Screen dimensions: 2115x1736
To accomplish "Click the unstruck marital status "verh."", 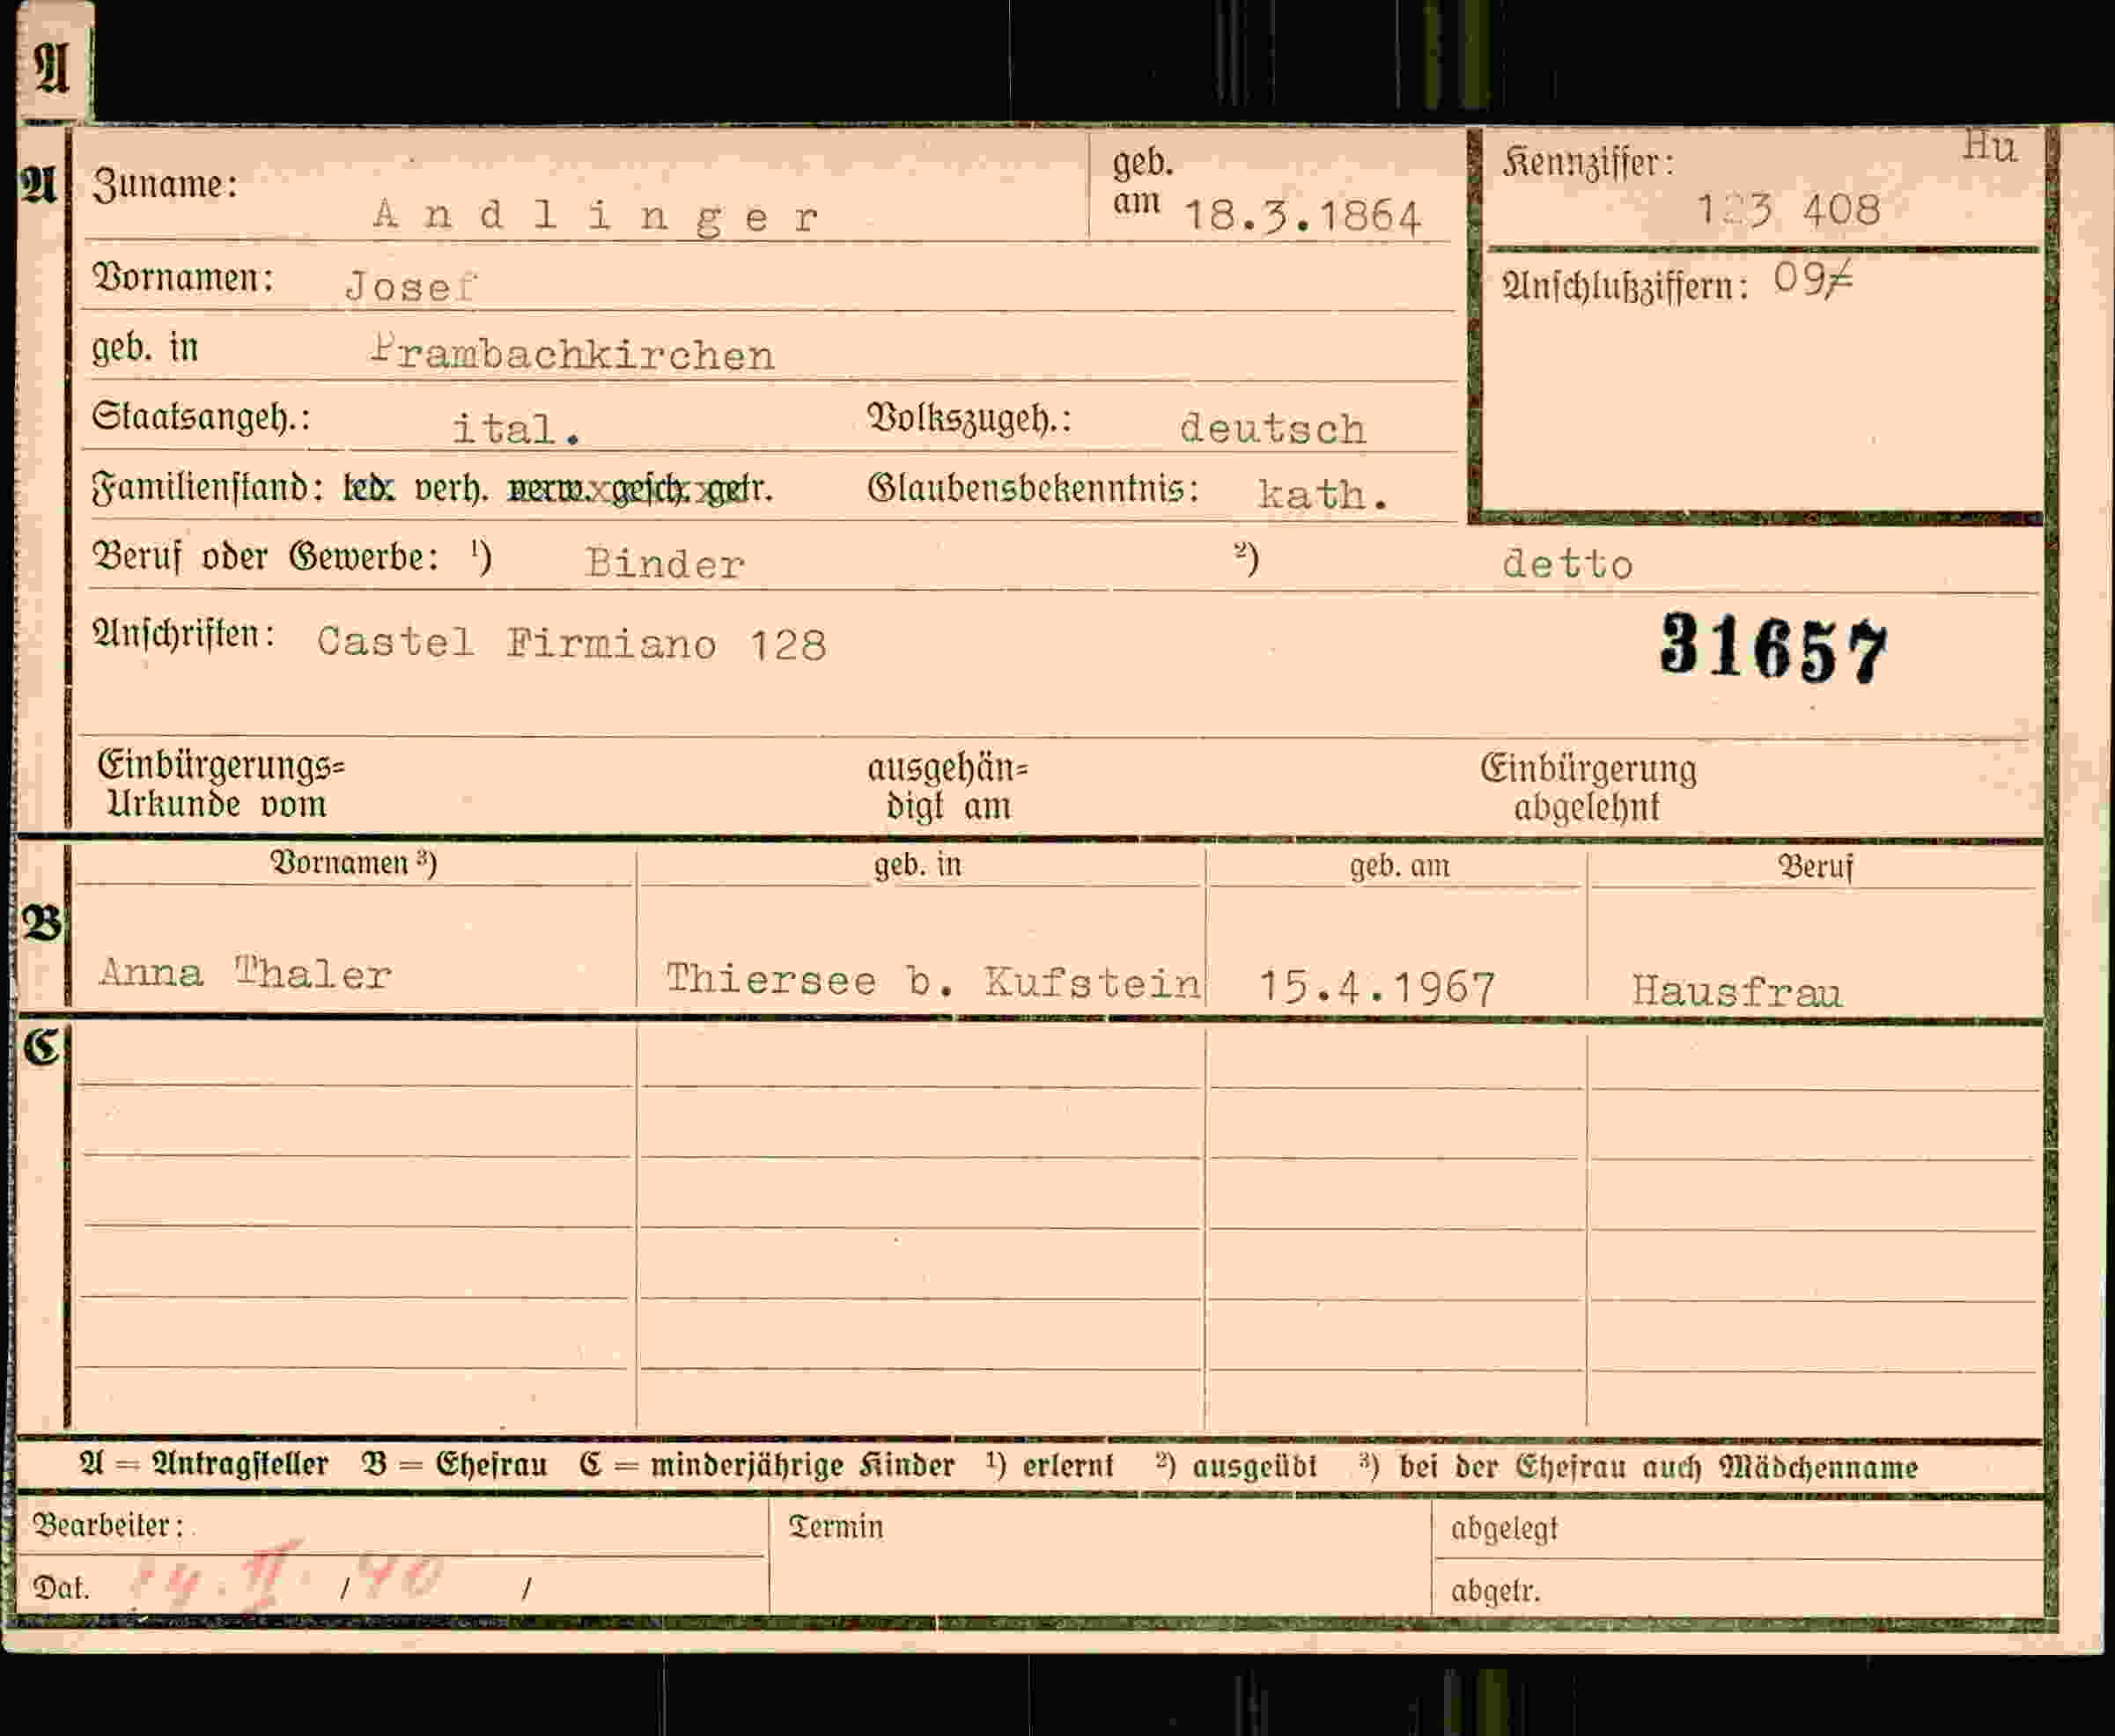I will 451,488.
